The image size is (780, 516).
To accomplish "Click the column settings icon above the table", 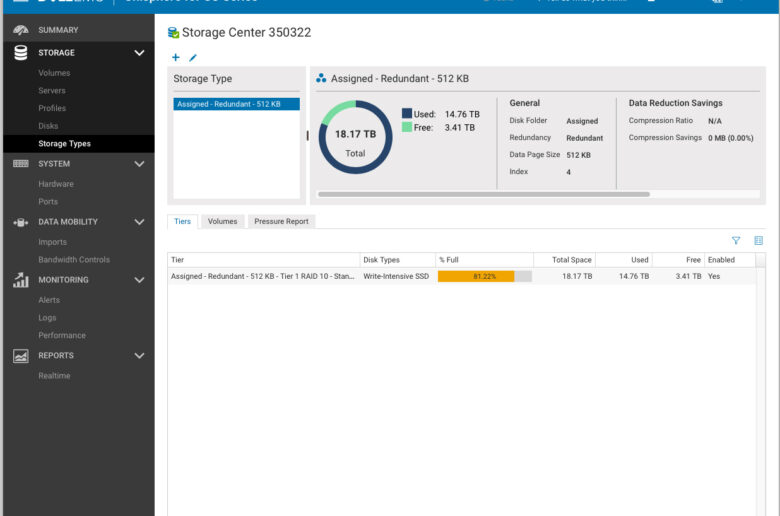I will (x=759, y=241).
